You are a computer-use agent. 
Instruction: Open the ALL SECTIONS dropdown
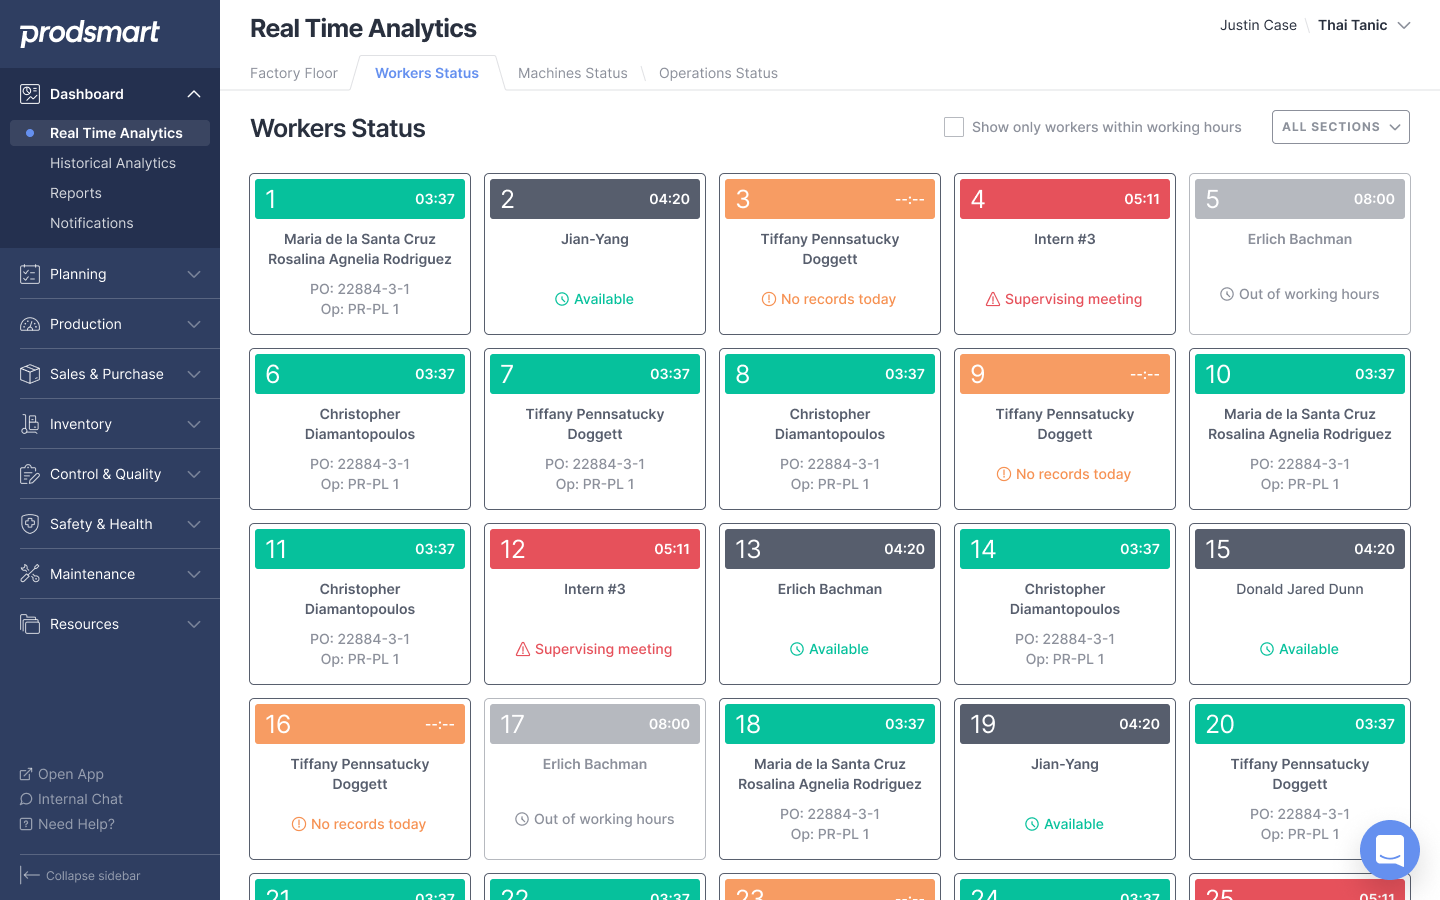click(1340, 127)
